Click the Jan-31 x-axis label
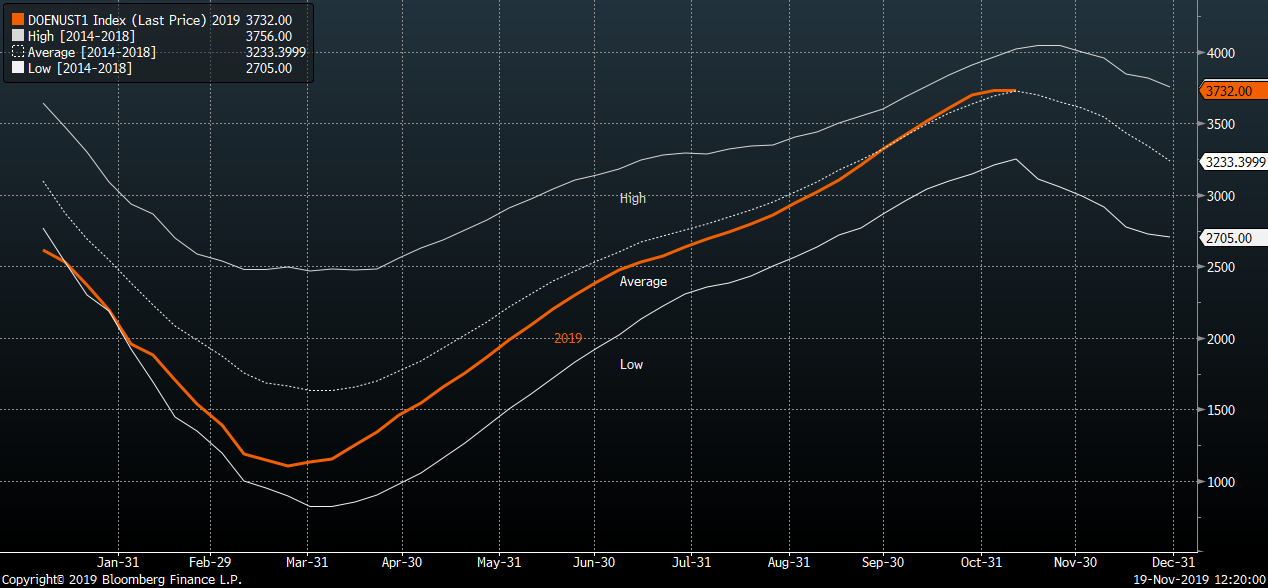This screenshot has height=588, width=1268. [117, 563]
